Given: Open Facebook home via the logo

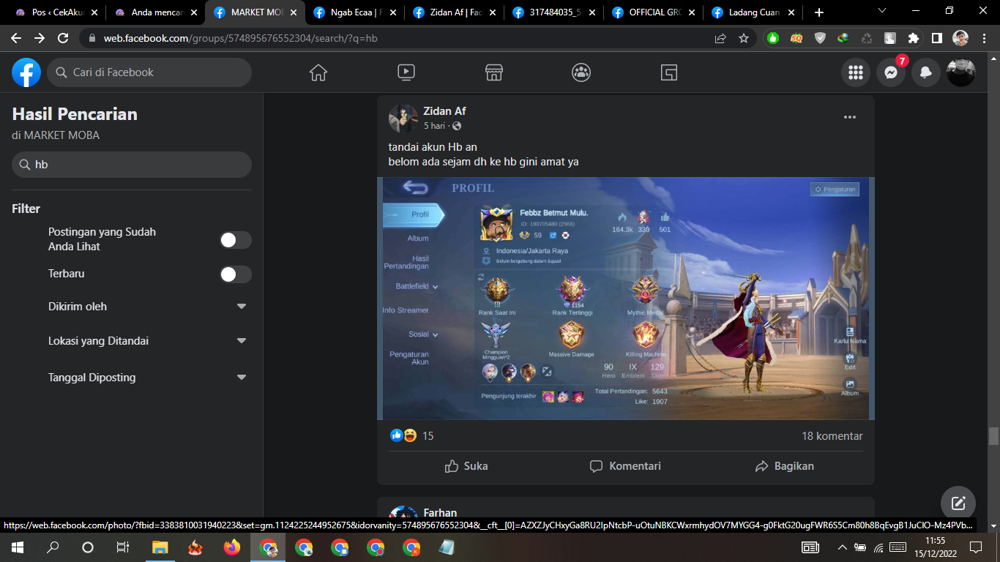Looking at the screenshot, I should coord(26,72).
